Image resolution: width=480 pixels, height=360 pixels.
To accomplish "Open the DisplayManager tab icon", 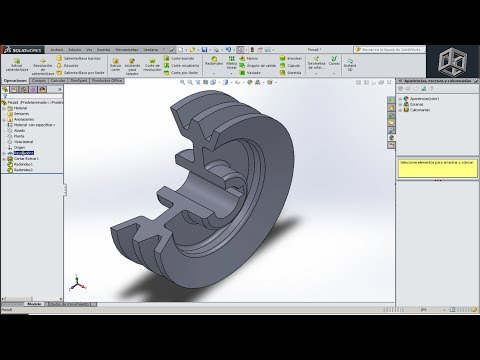I will 42,90.
